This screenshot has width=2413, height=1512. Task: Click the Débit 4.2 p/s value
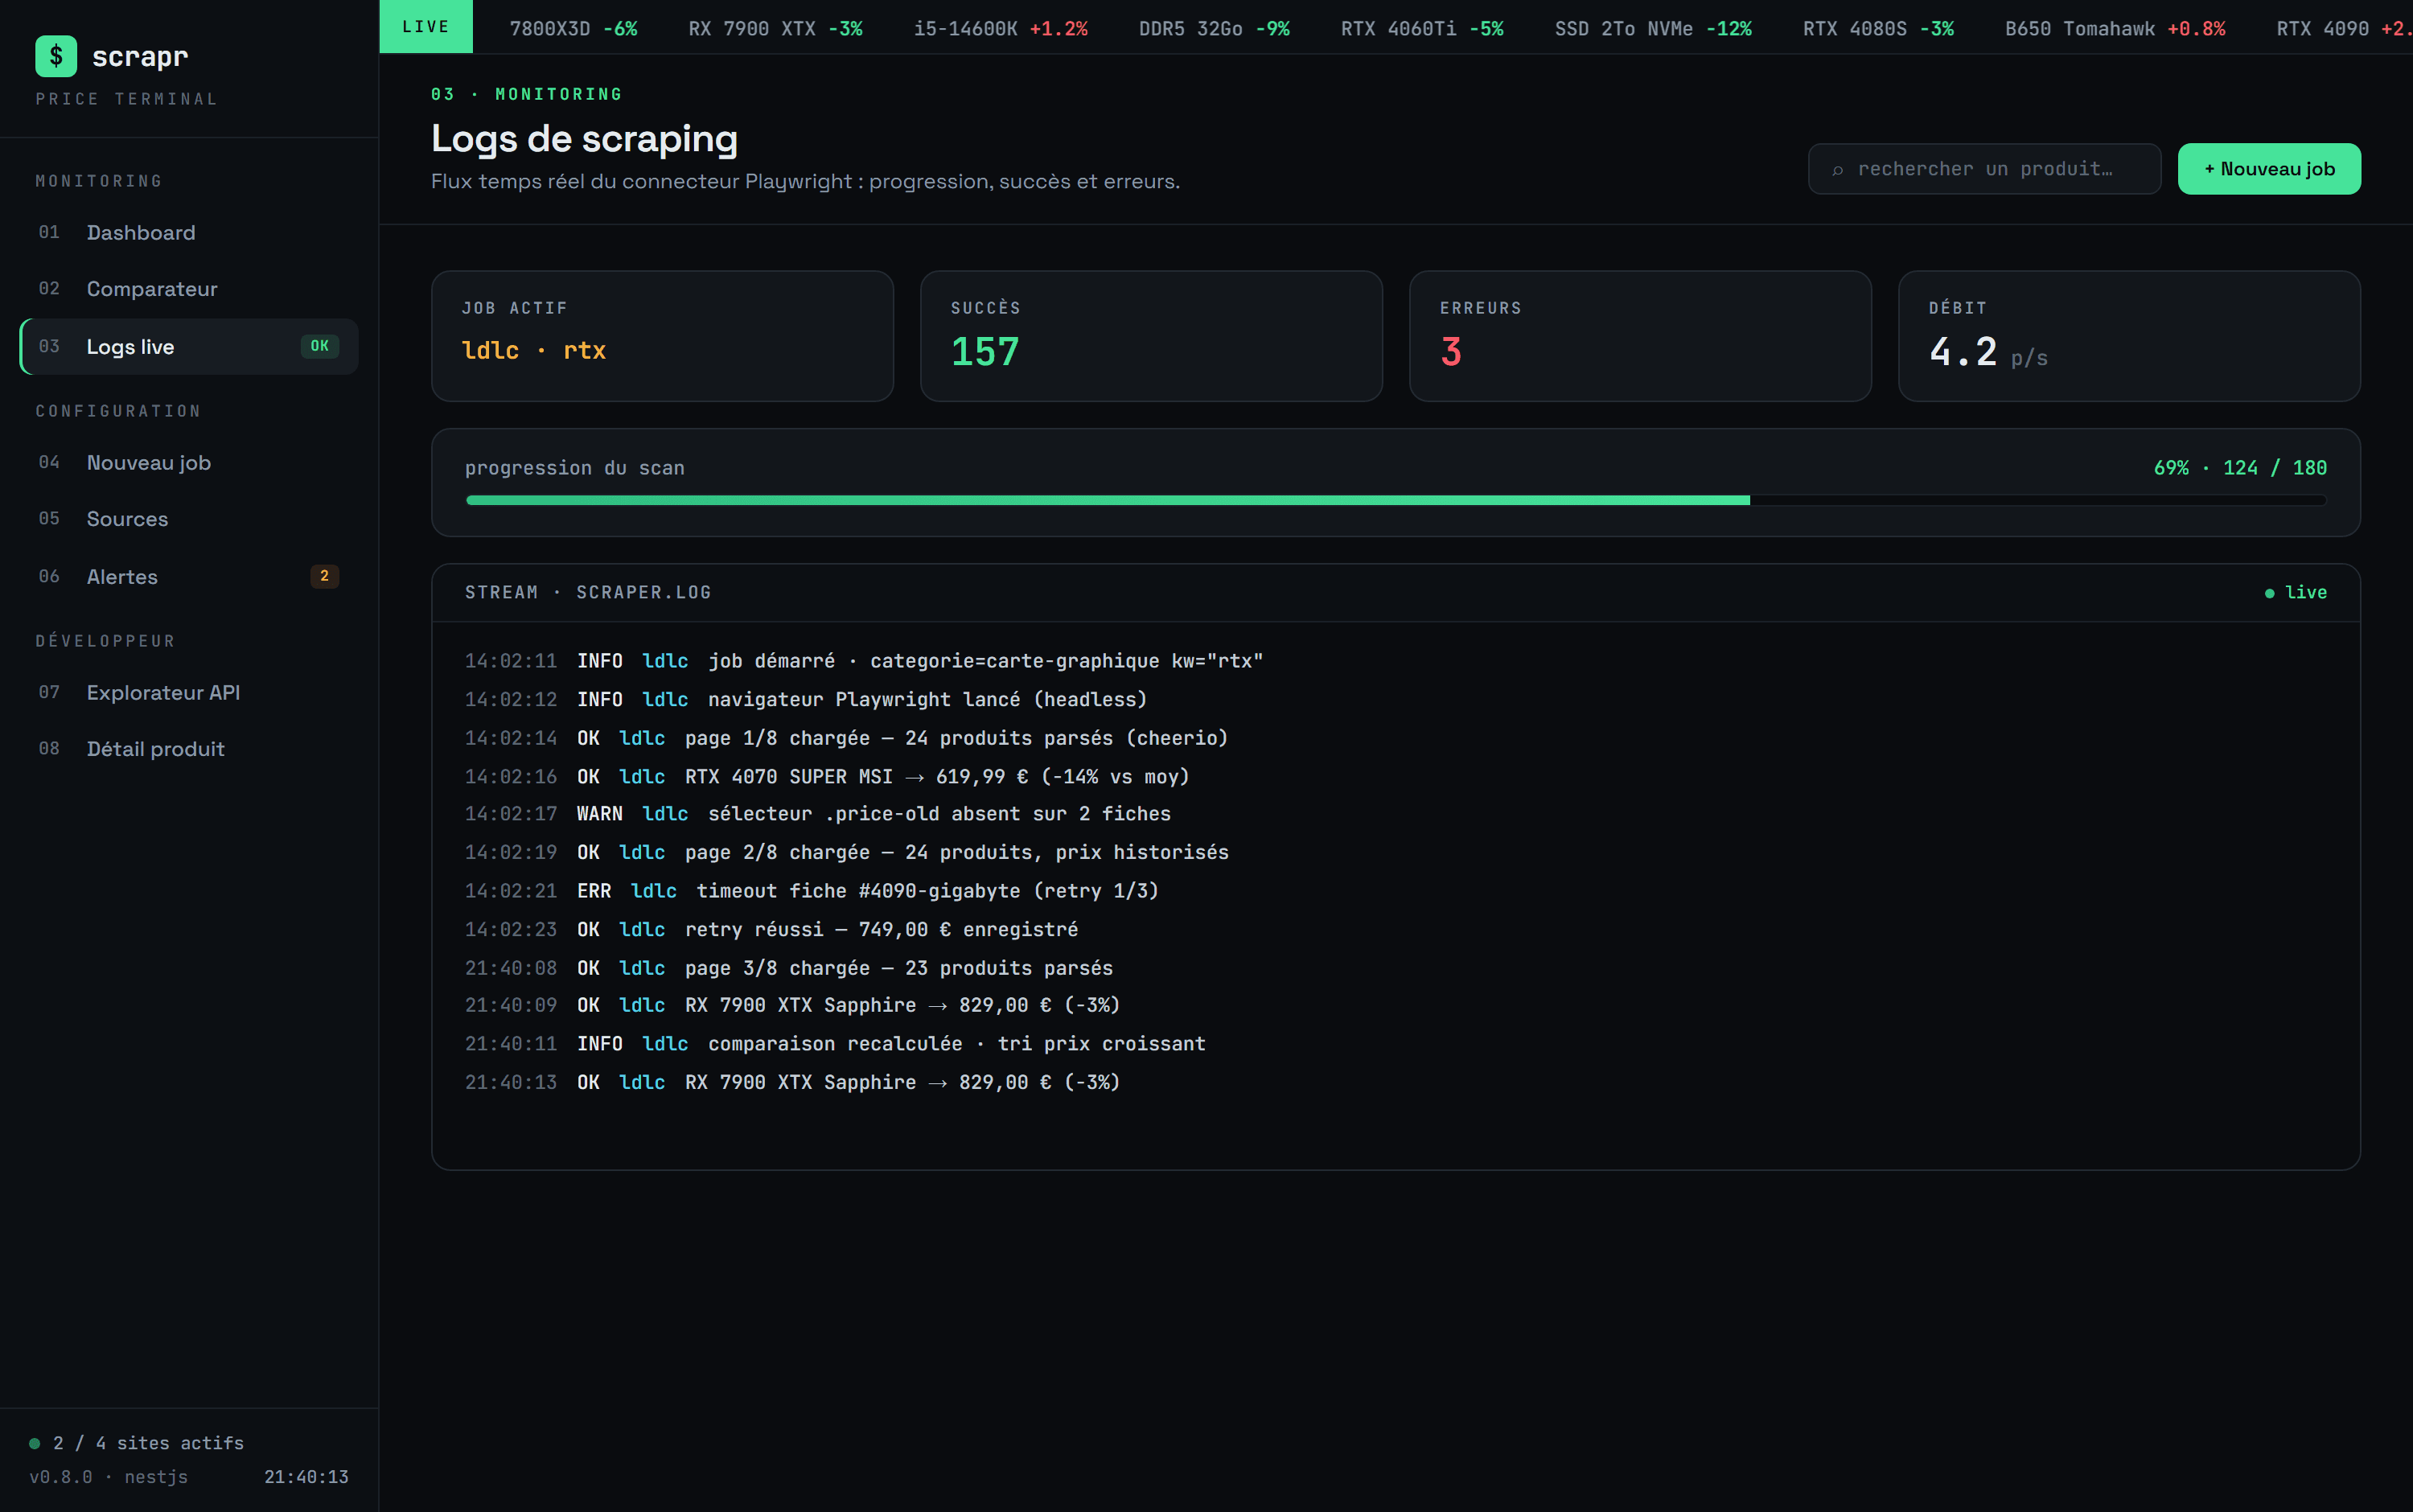coord(1988,352)
